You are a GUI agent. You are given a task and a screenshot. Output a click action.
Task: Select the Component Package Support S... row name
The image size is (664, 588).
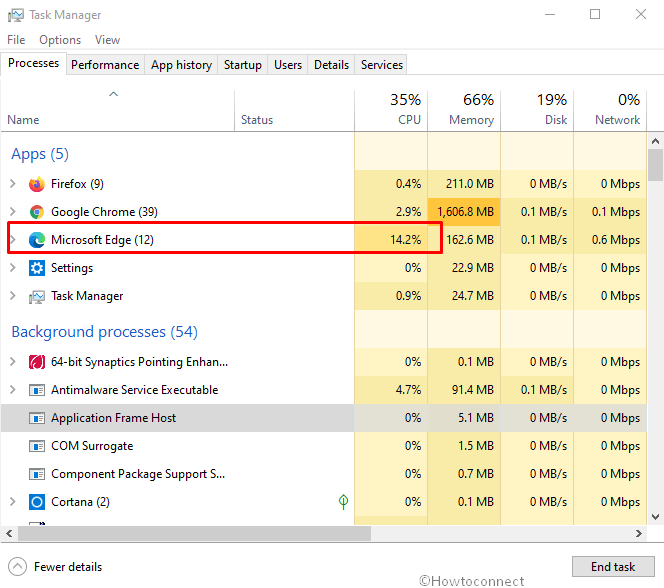point(138,474)
